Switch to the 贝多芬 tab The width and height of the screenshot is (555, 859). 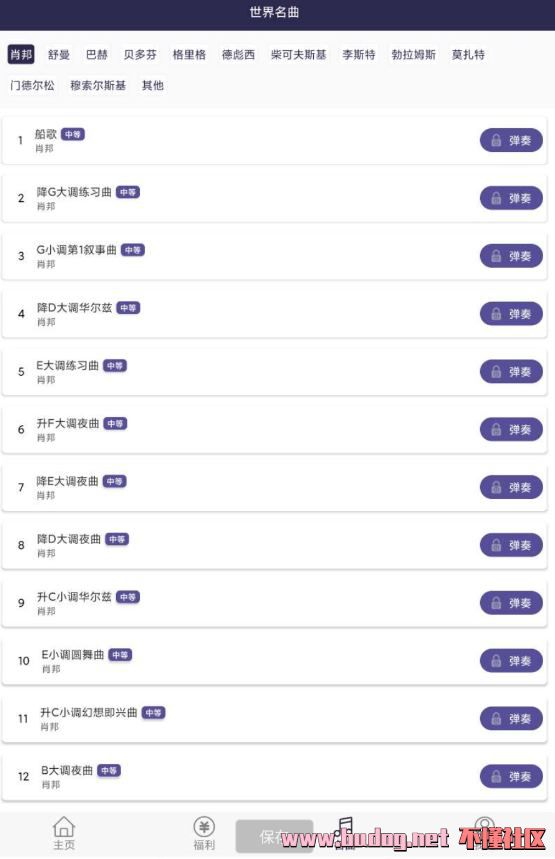140,54
